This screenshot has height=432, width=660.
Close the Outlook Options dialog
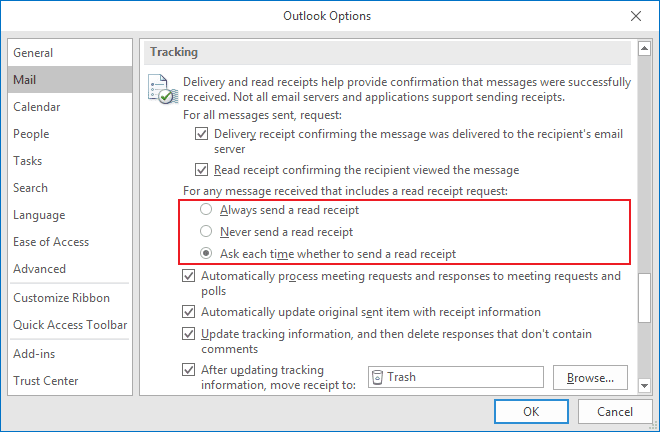tap(636, 16)
